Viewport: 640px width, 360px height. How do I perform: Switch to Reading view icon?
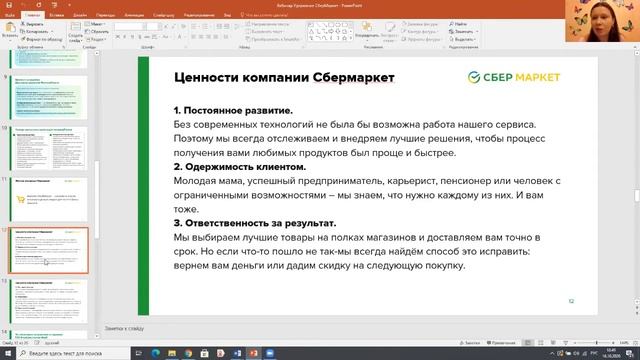(553, 343)
